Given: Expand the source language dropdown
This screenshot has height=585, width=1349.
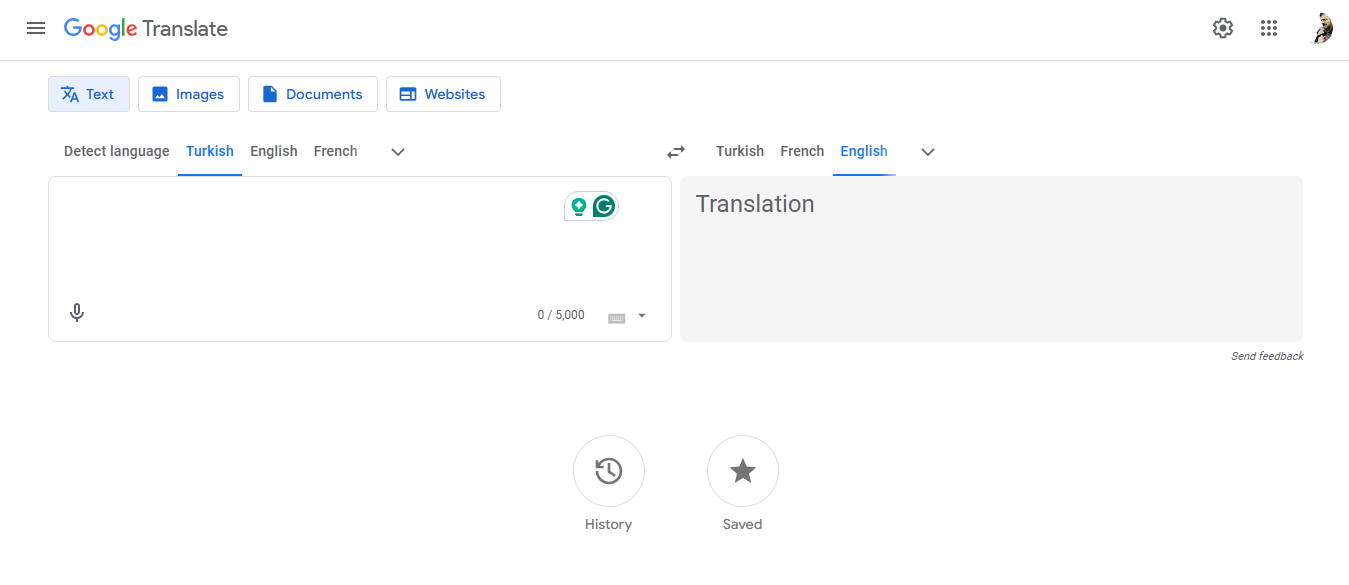Looking at the screenshot, I should 397,151.
